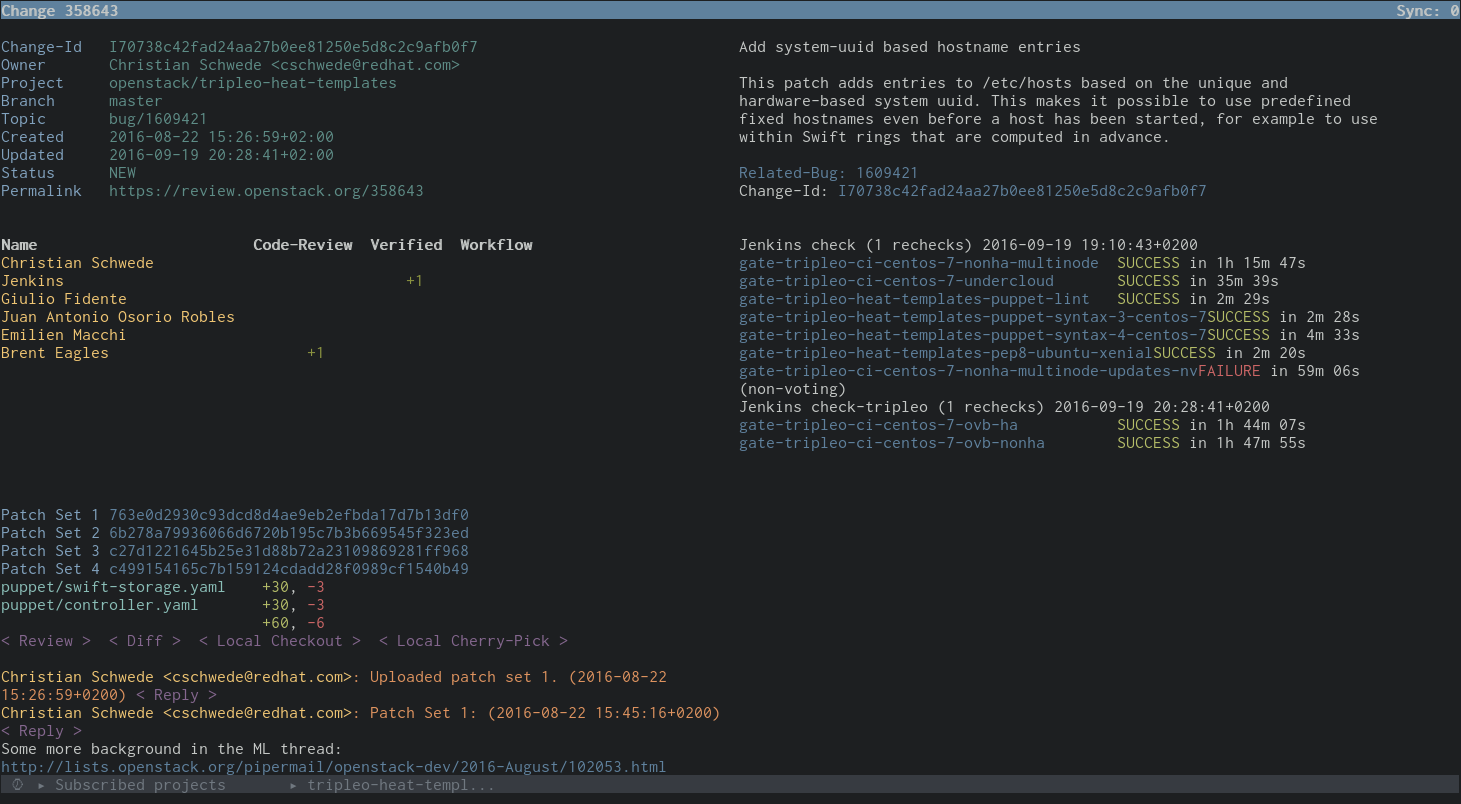
Task: Click Jenkins check-tripleo rechecks heading
Action: pos(1004,407)
